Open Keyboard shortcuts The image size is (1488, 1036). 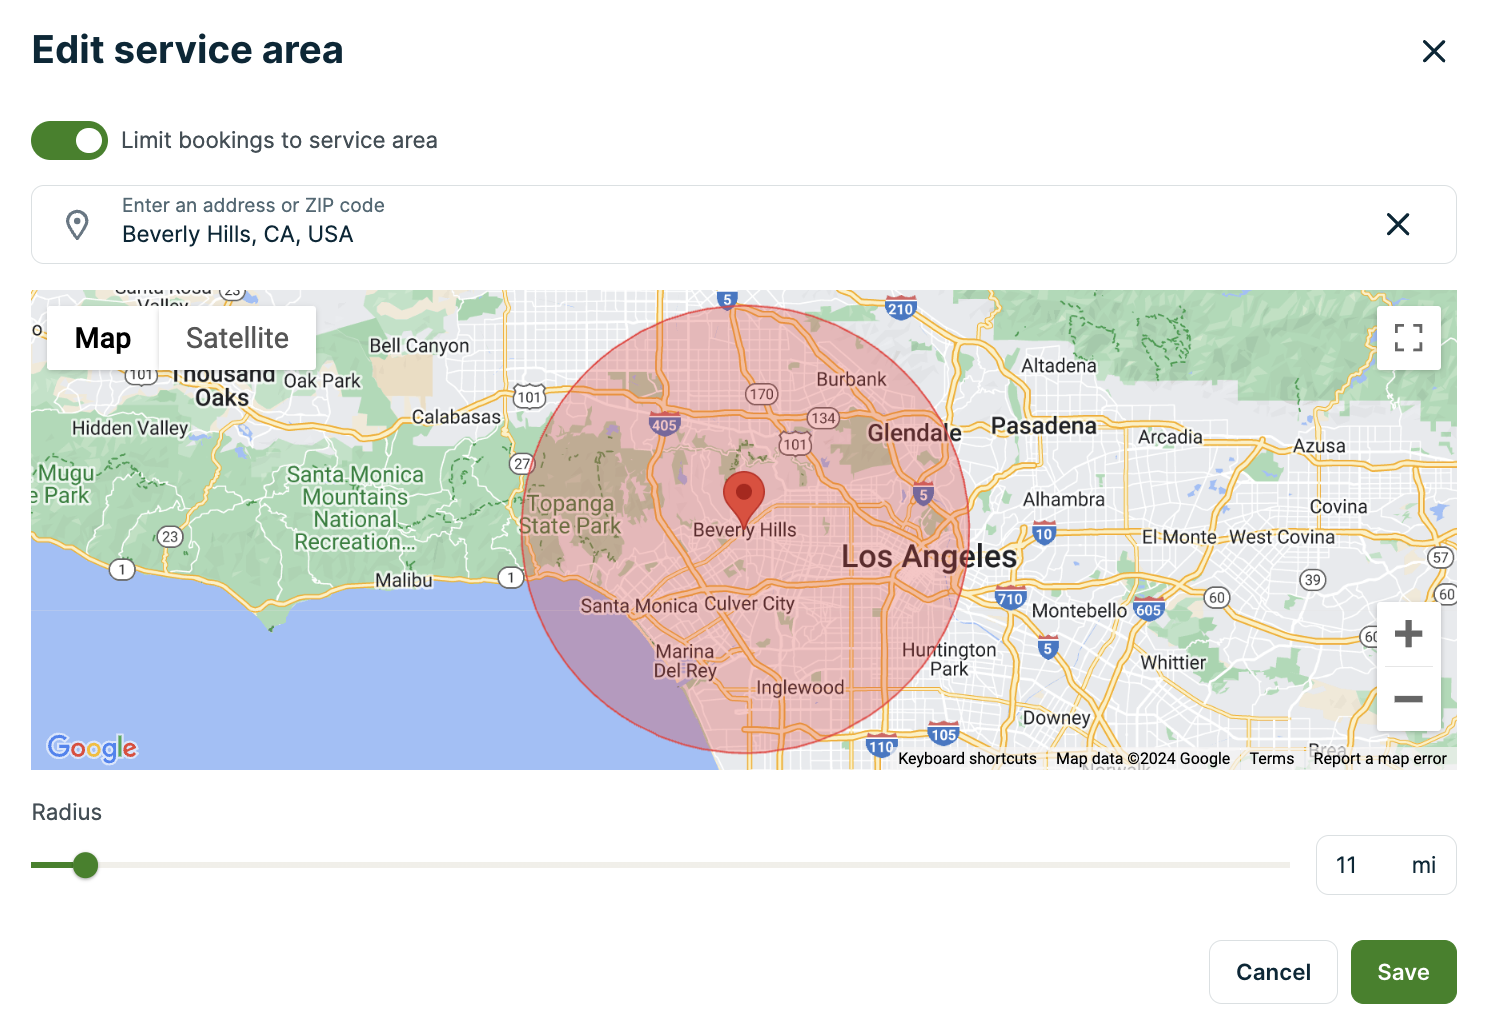966,758
